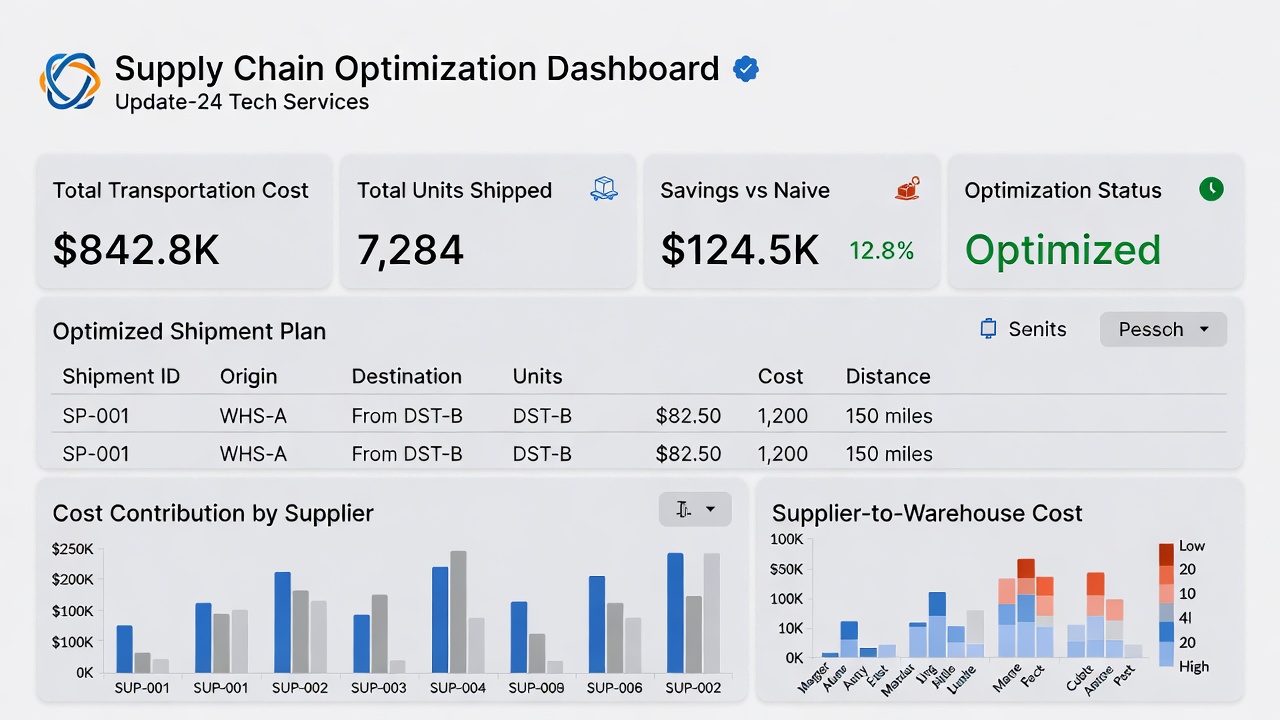Click the green clock icon on Optimization Status
Screen dimensions: 1280x720
[x=1211, y=189]
